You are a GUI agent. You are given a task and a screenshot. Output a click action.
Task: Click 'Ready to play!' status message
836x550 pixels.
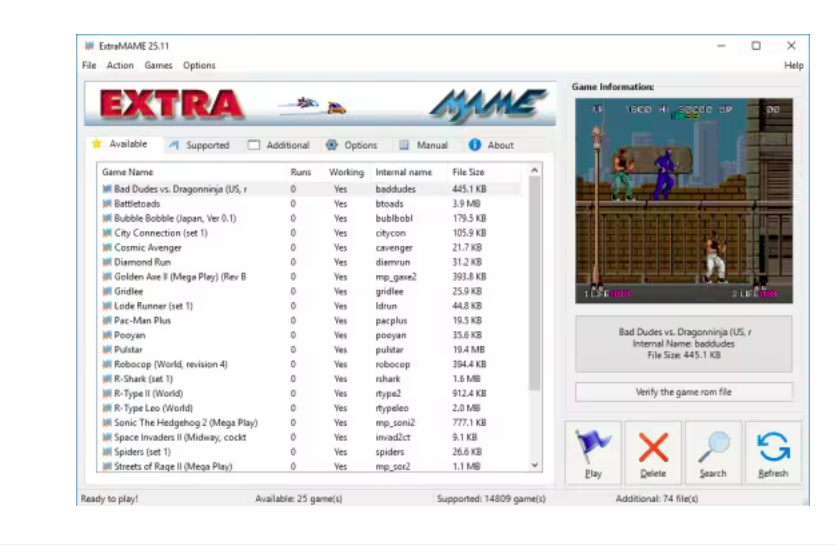[x=109, y=499]
